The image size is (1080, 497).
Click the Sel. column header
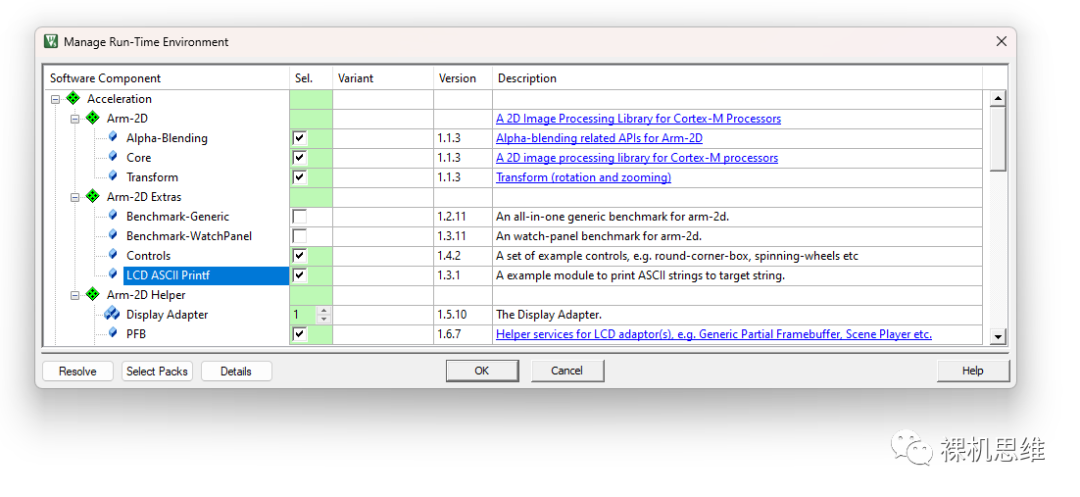(311, 78)
